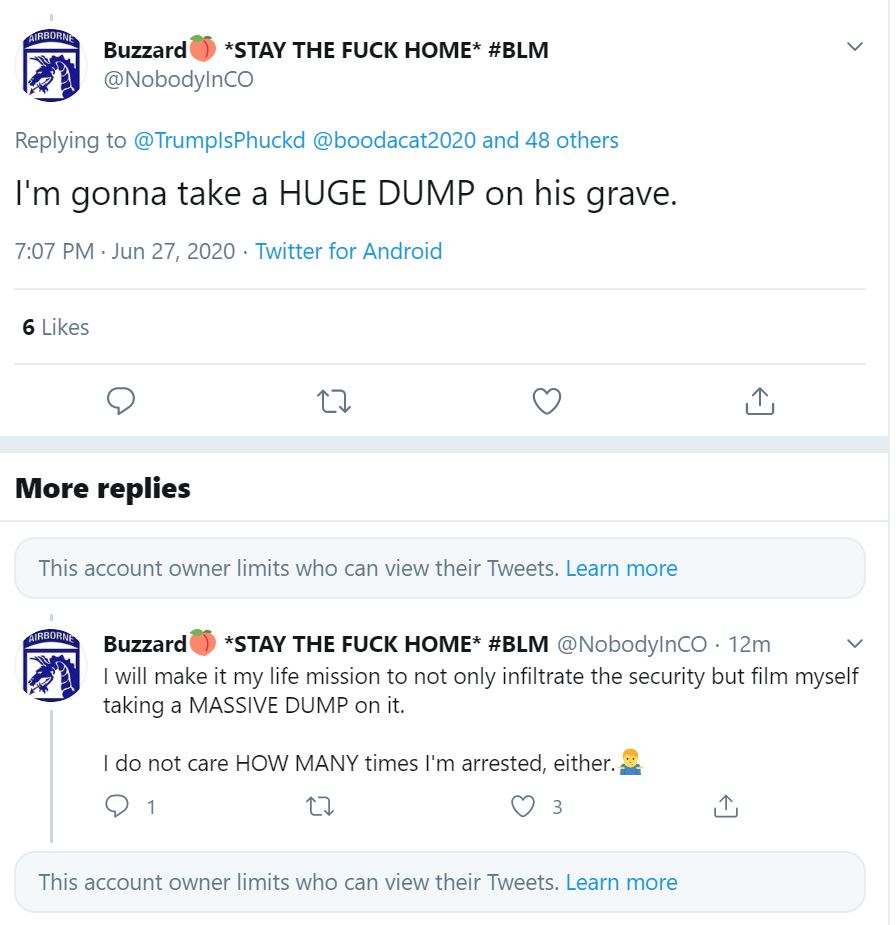Like the main tweet with heart icon
896x925 pixels.
click(546, 401)
